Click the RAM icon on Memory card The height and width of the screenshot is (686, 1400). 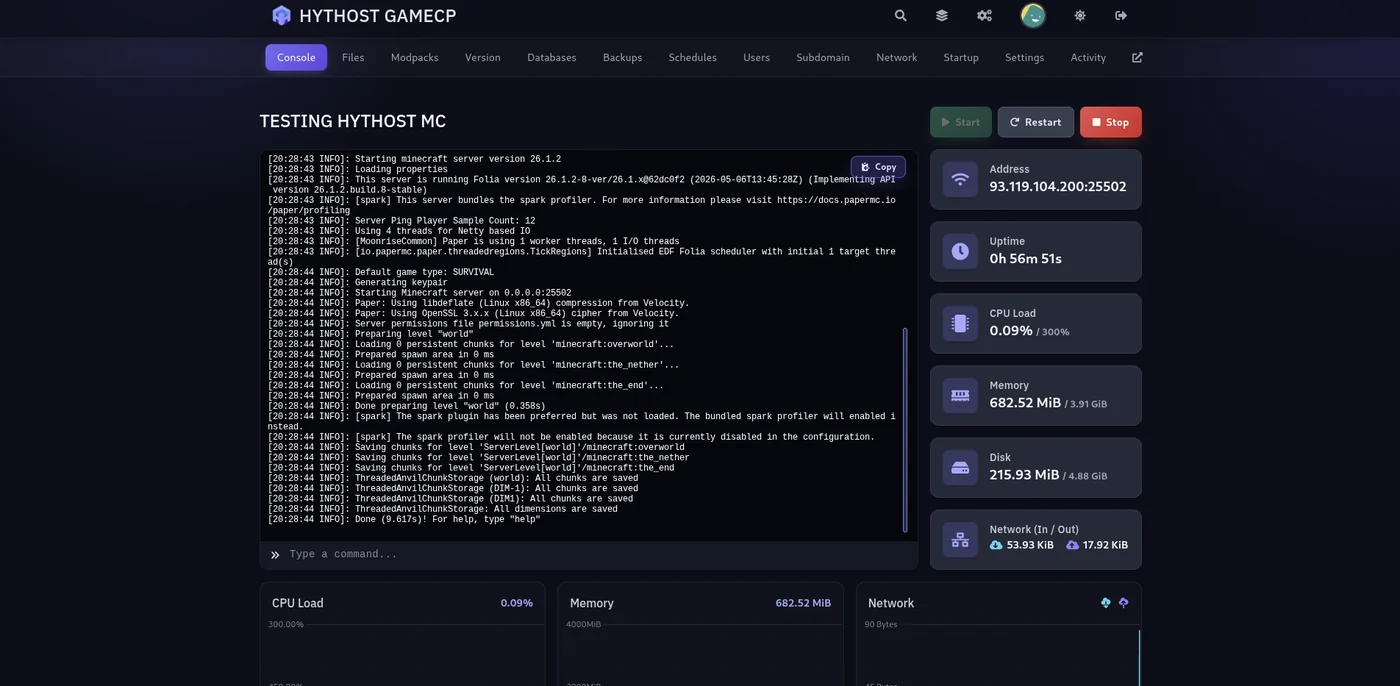pos(960,395)
